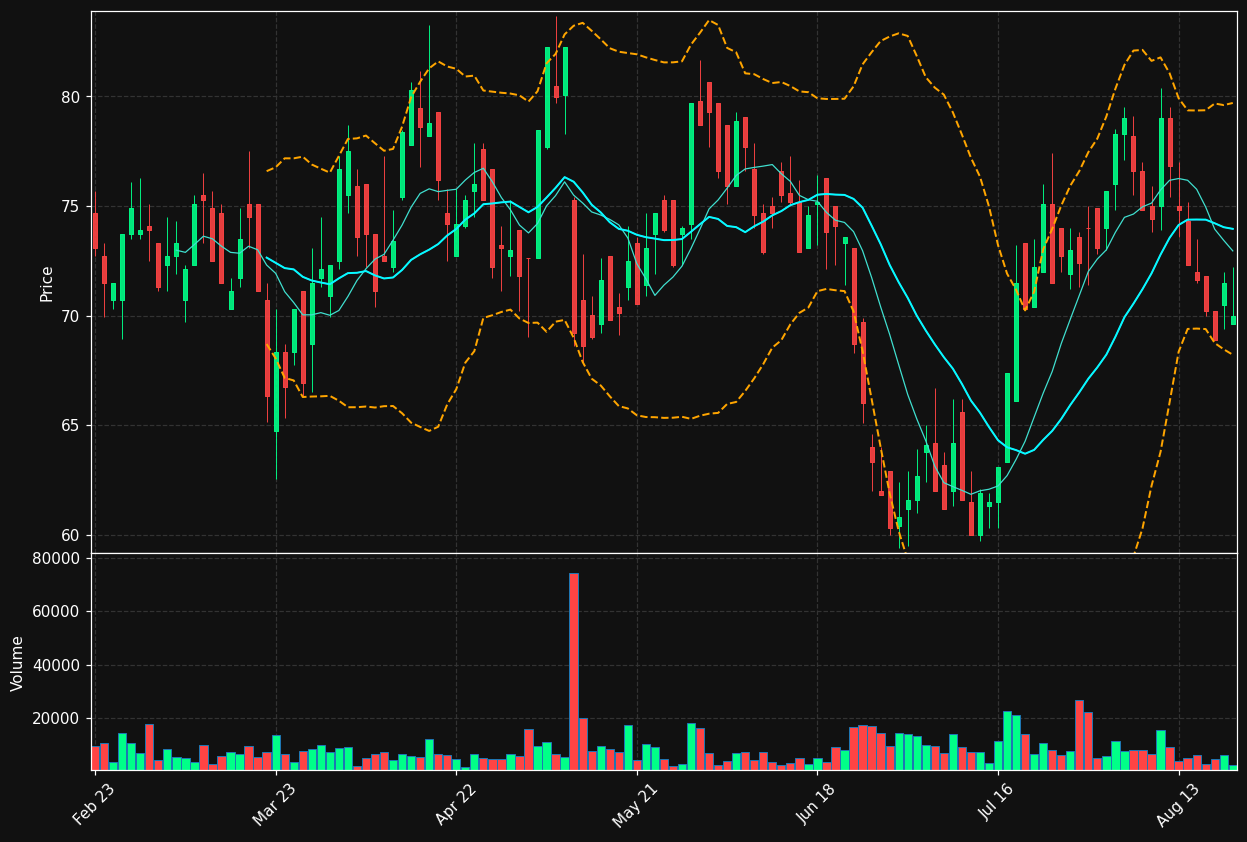
Task: Click the 'Volume' axis title
Action: tap(18, 663)
